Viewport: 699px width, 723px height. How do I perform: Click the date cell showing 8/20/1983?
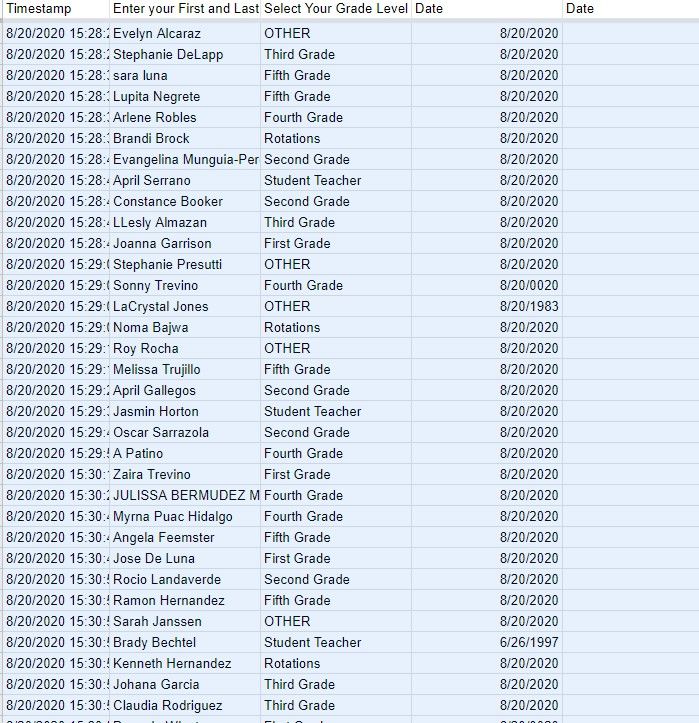tap(486, 306)
